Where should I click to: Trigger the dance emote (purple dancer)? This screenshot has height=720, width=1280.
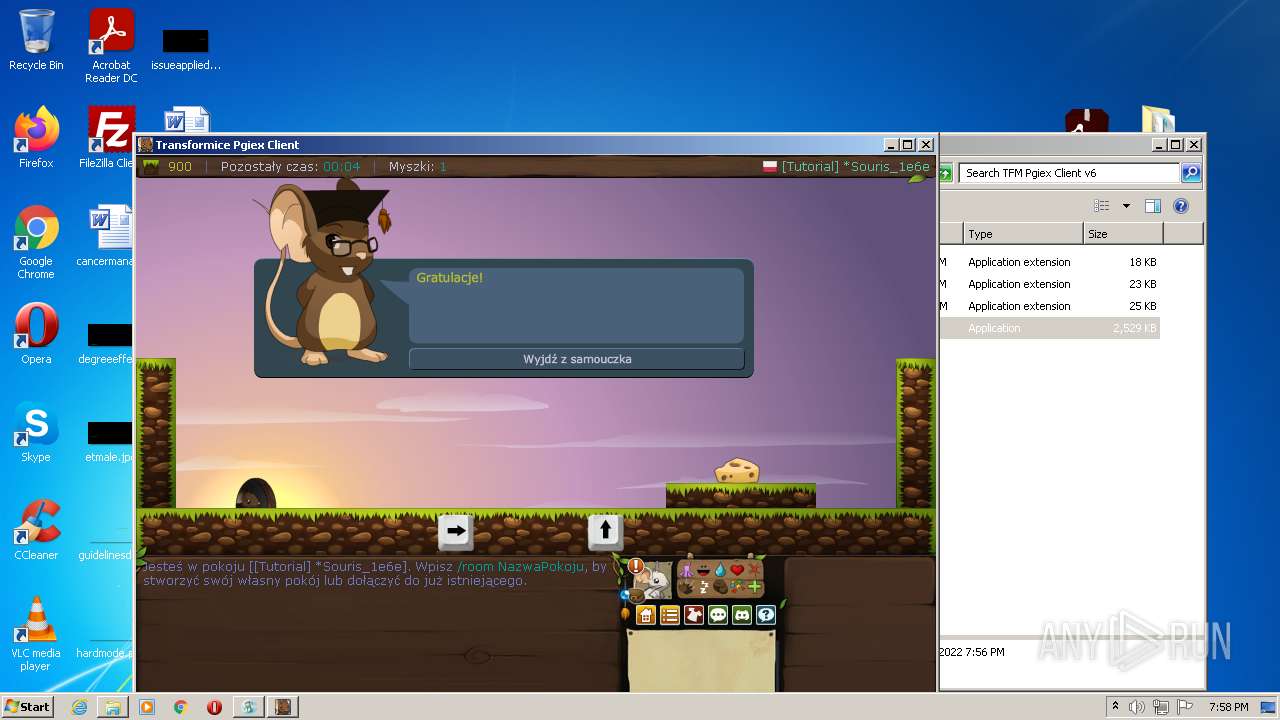[x=686, y=570]
